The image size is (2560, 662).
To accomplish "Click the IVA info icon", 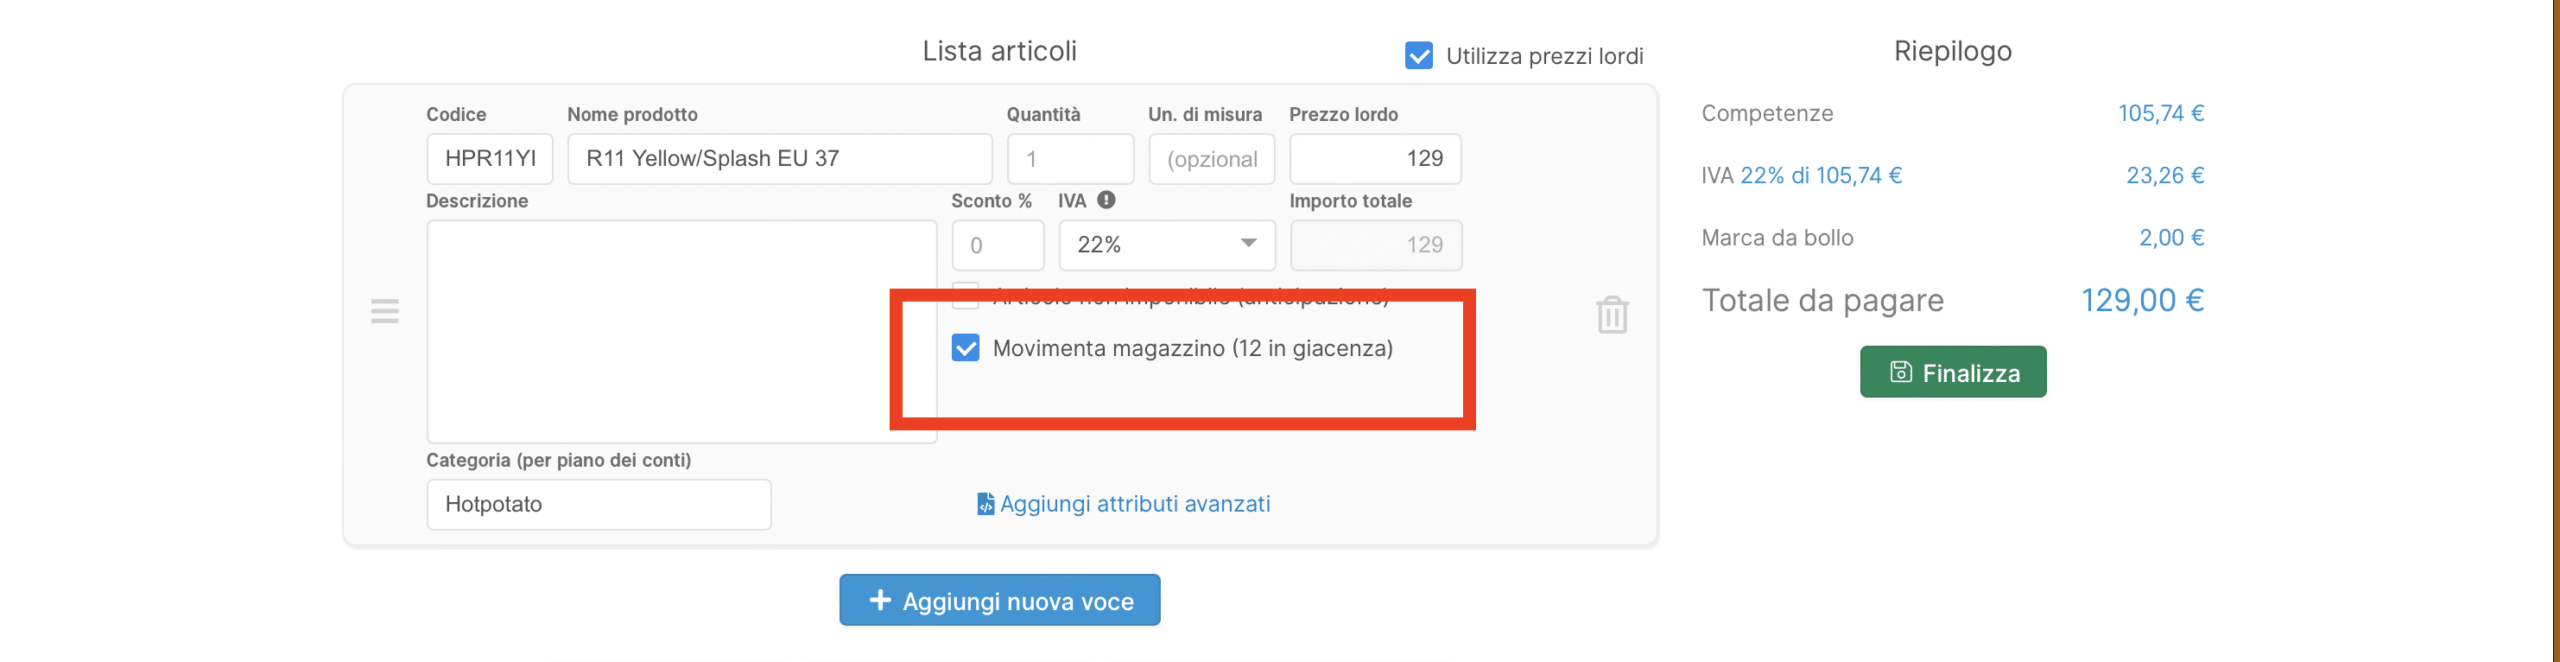I will tap(1106, 200).
